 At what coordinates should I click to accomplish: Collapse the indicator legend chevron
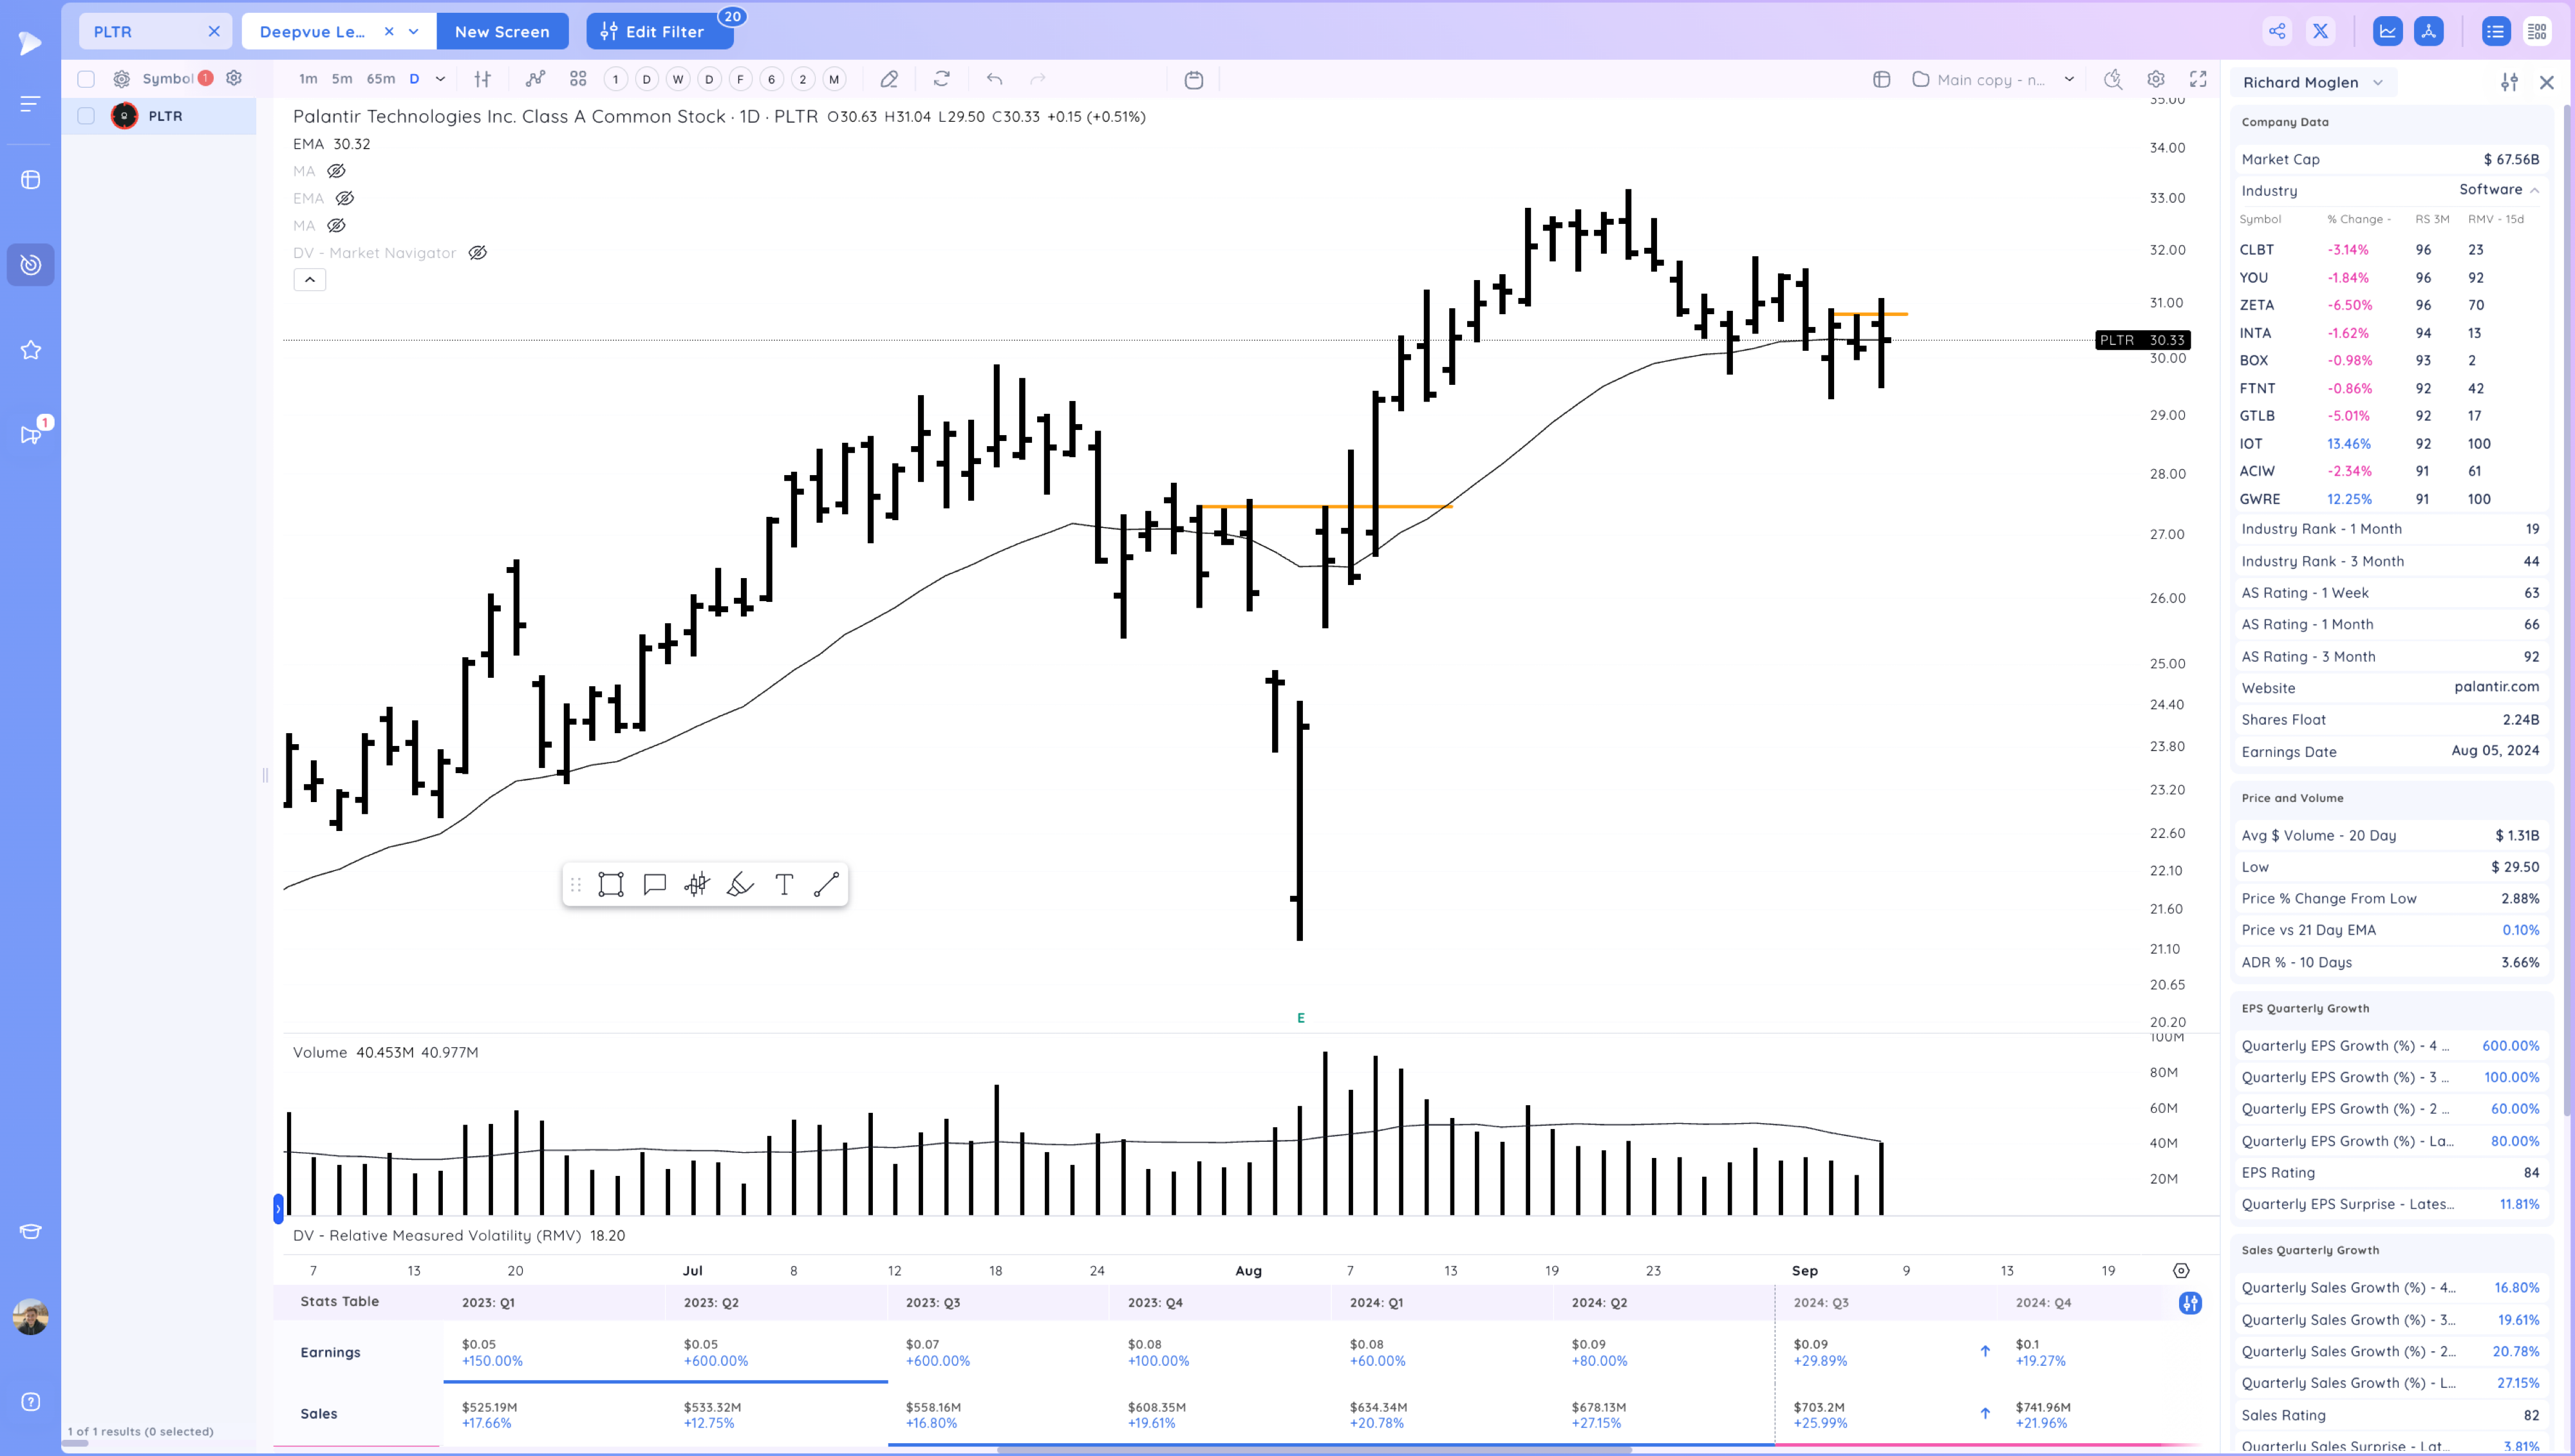(x=310, y=280)
